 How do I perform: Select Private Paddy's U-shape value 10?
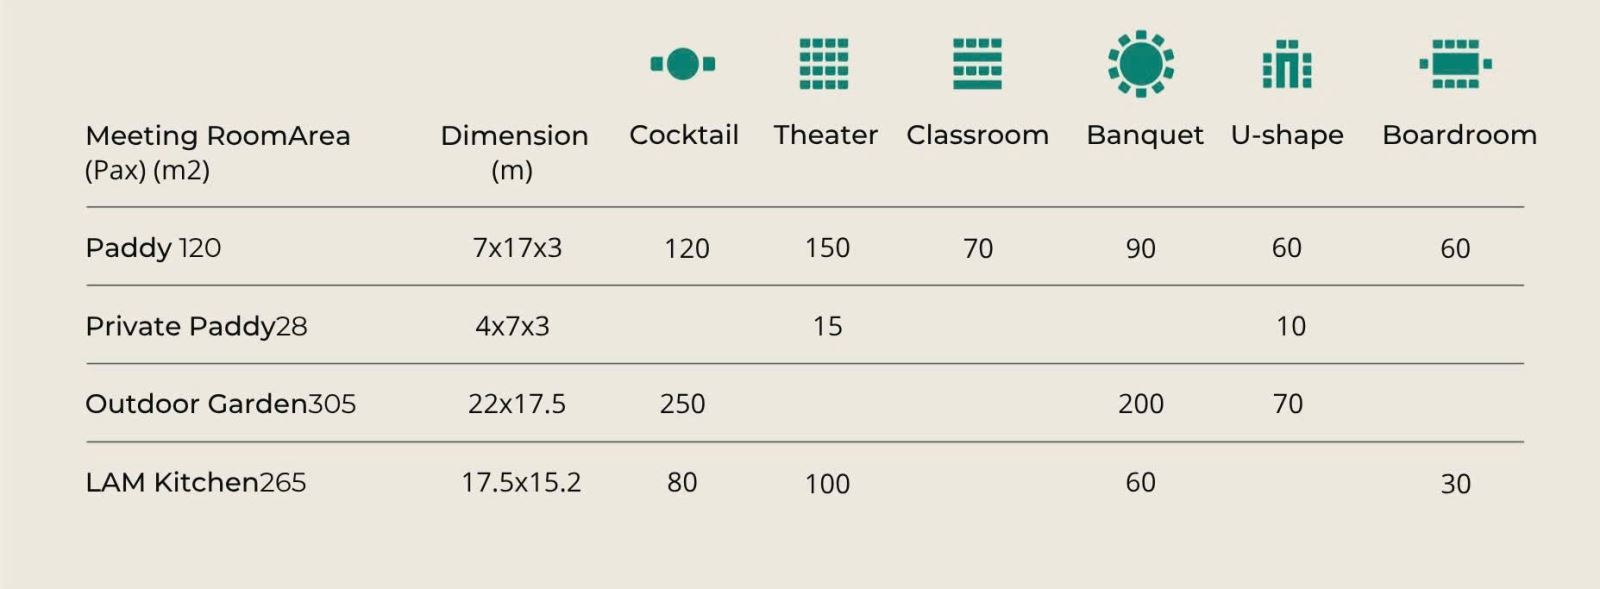1290,326
